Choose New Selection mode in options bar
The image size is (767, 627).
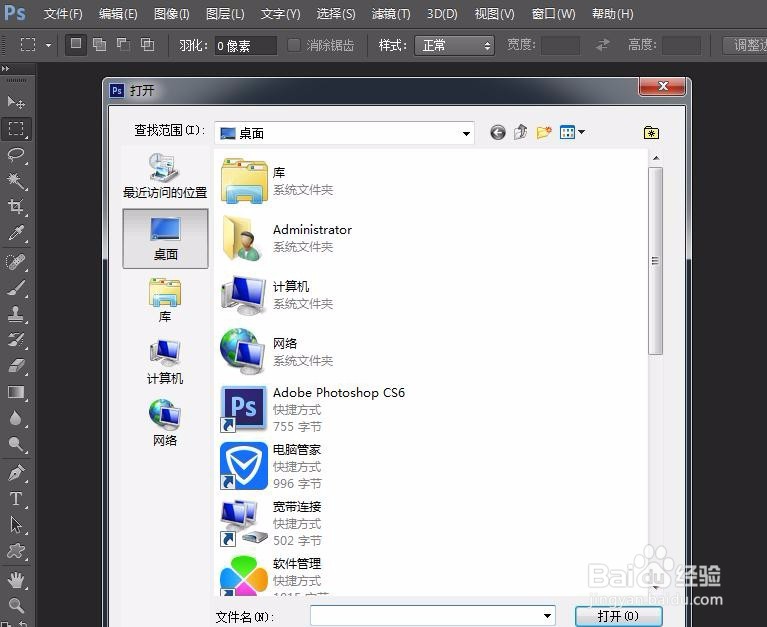tap(76, 45)
